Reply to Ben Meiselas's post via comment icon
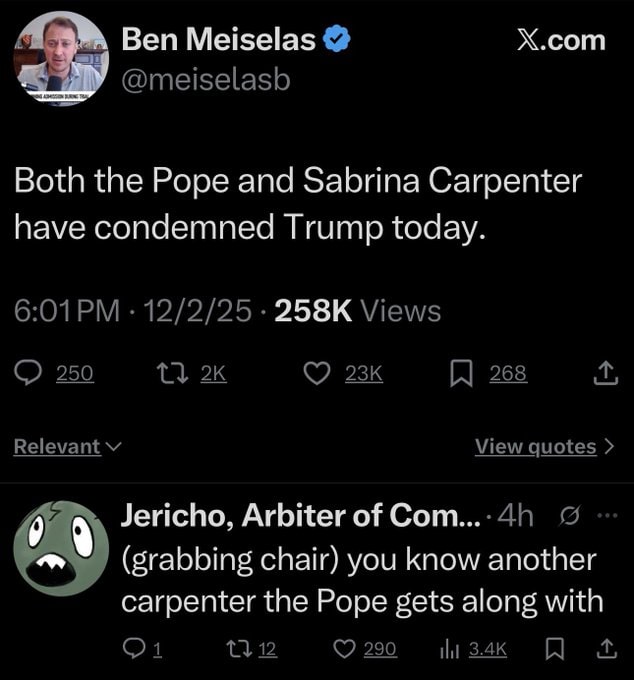634x680 pixels. coord(30,373)
